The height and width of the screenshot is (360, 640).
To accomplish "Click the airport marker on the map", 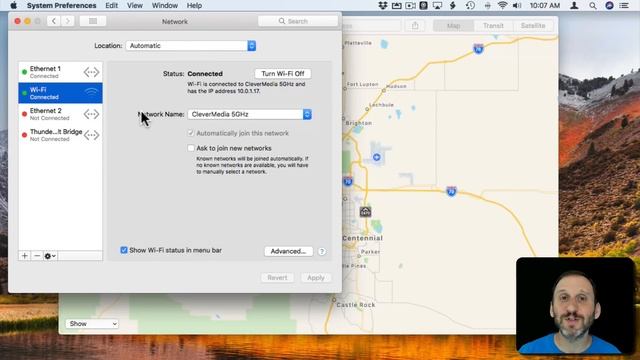I will pos(376,157).
